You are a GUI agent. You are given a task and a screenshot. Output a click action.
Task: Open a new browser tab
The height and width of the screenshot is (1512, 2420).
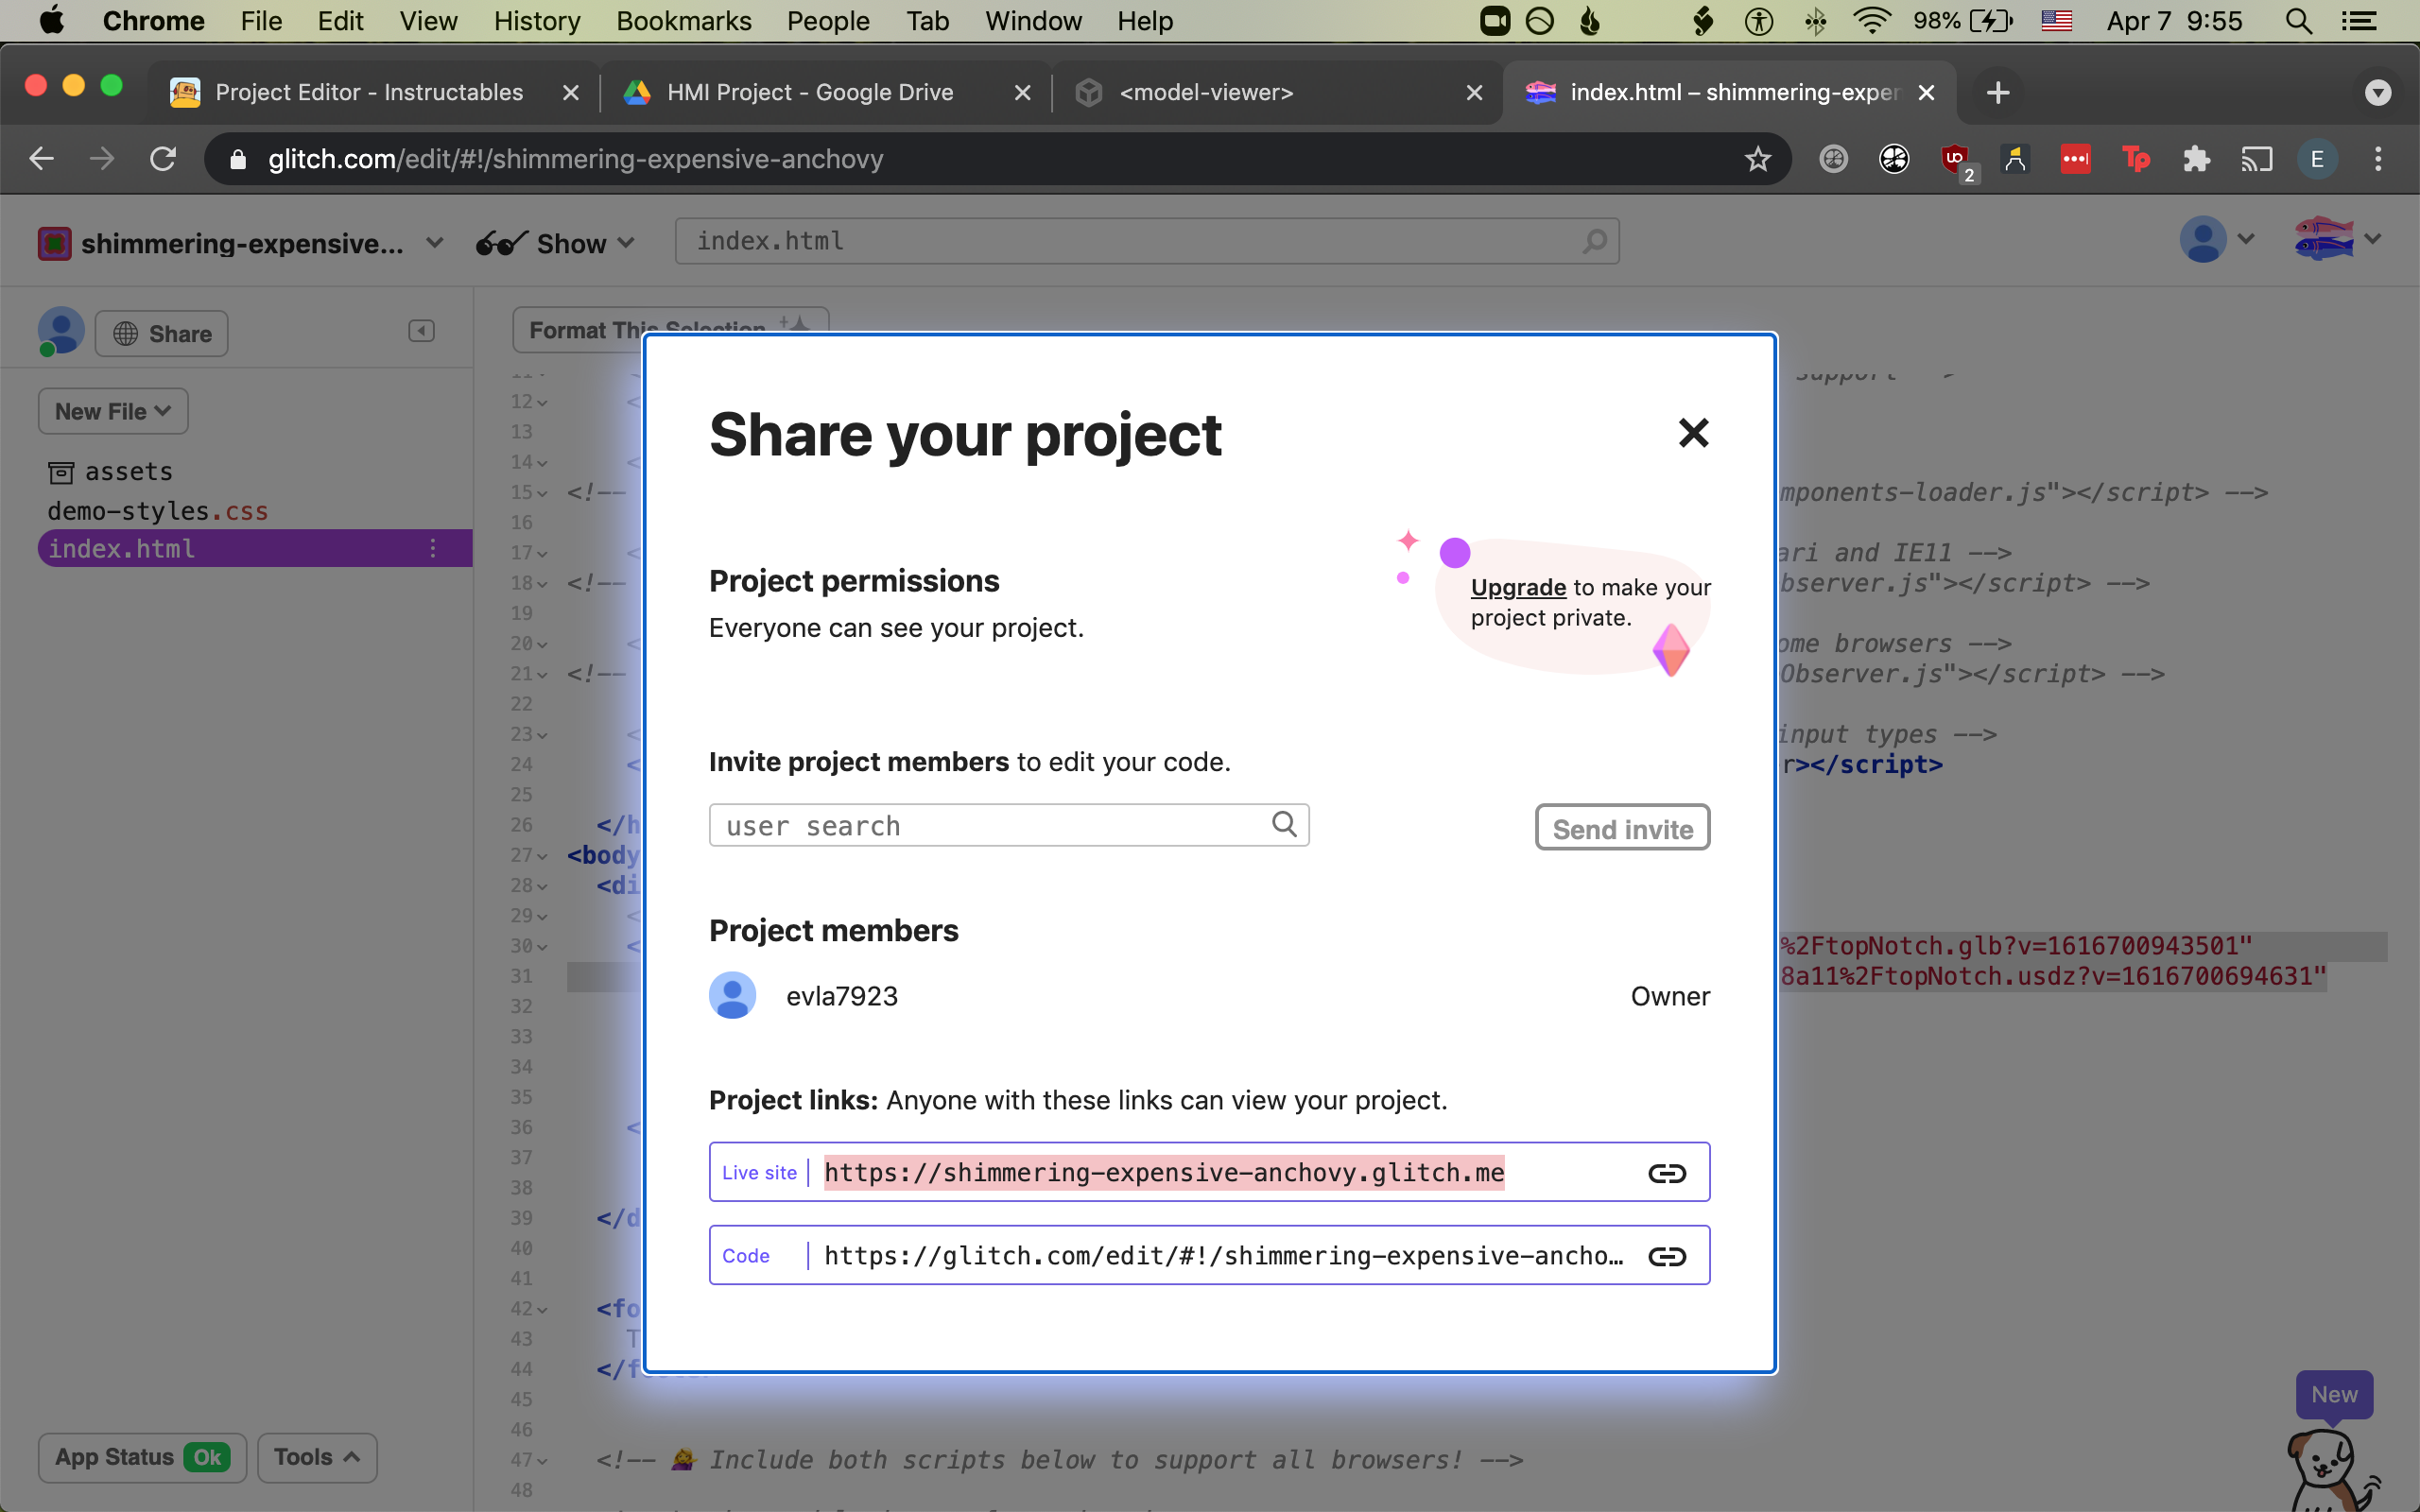point(1997,93)
